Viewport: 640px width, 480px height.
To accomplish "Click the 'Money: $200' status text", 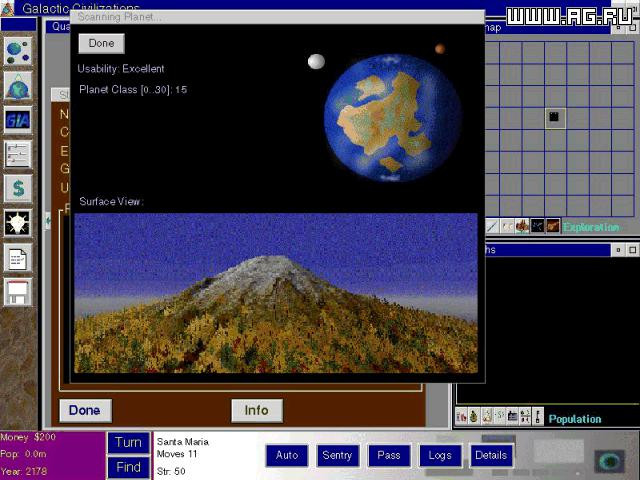I will click(x=28, y=437).
